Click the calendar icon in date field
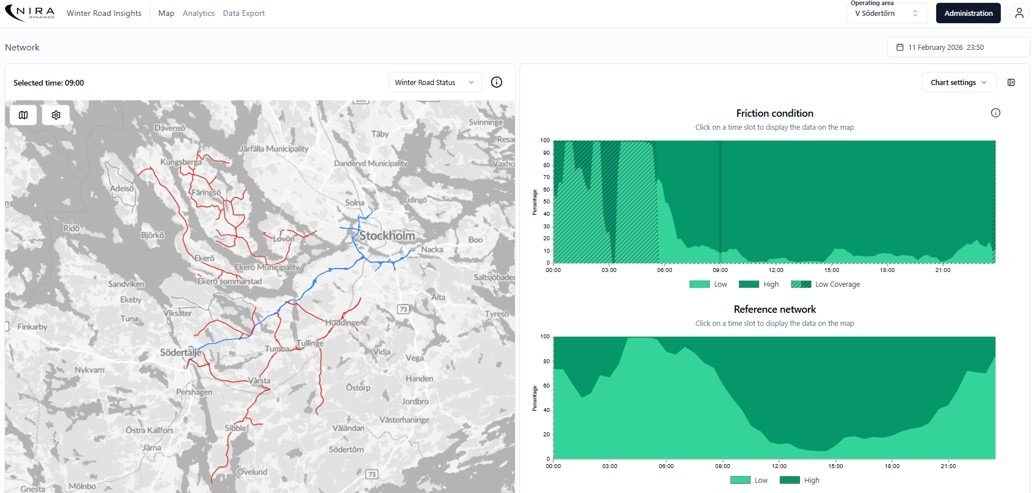The image size is (1032, 493). click(x=900, y=47)
